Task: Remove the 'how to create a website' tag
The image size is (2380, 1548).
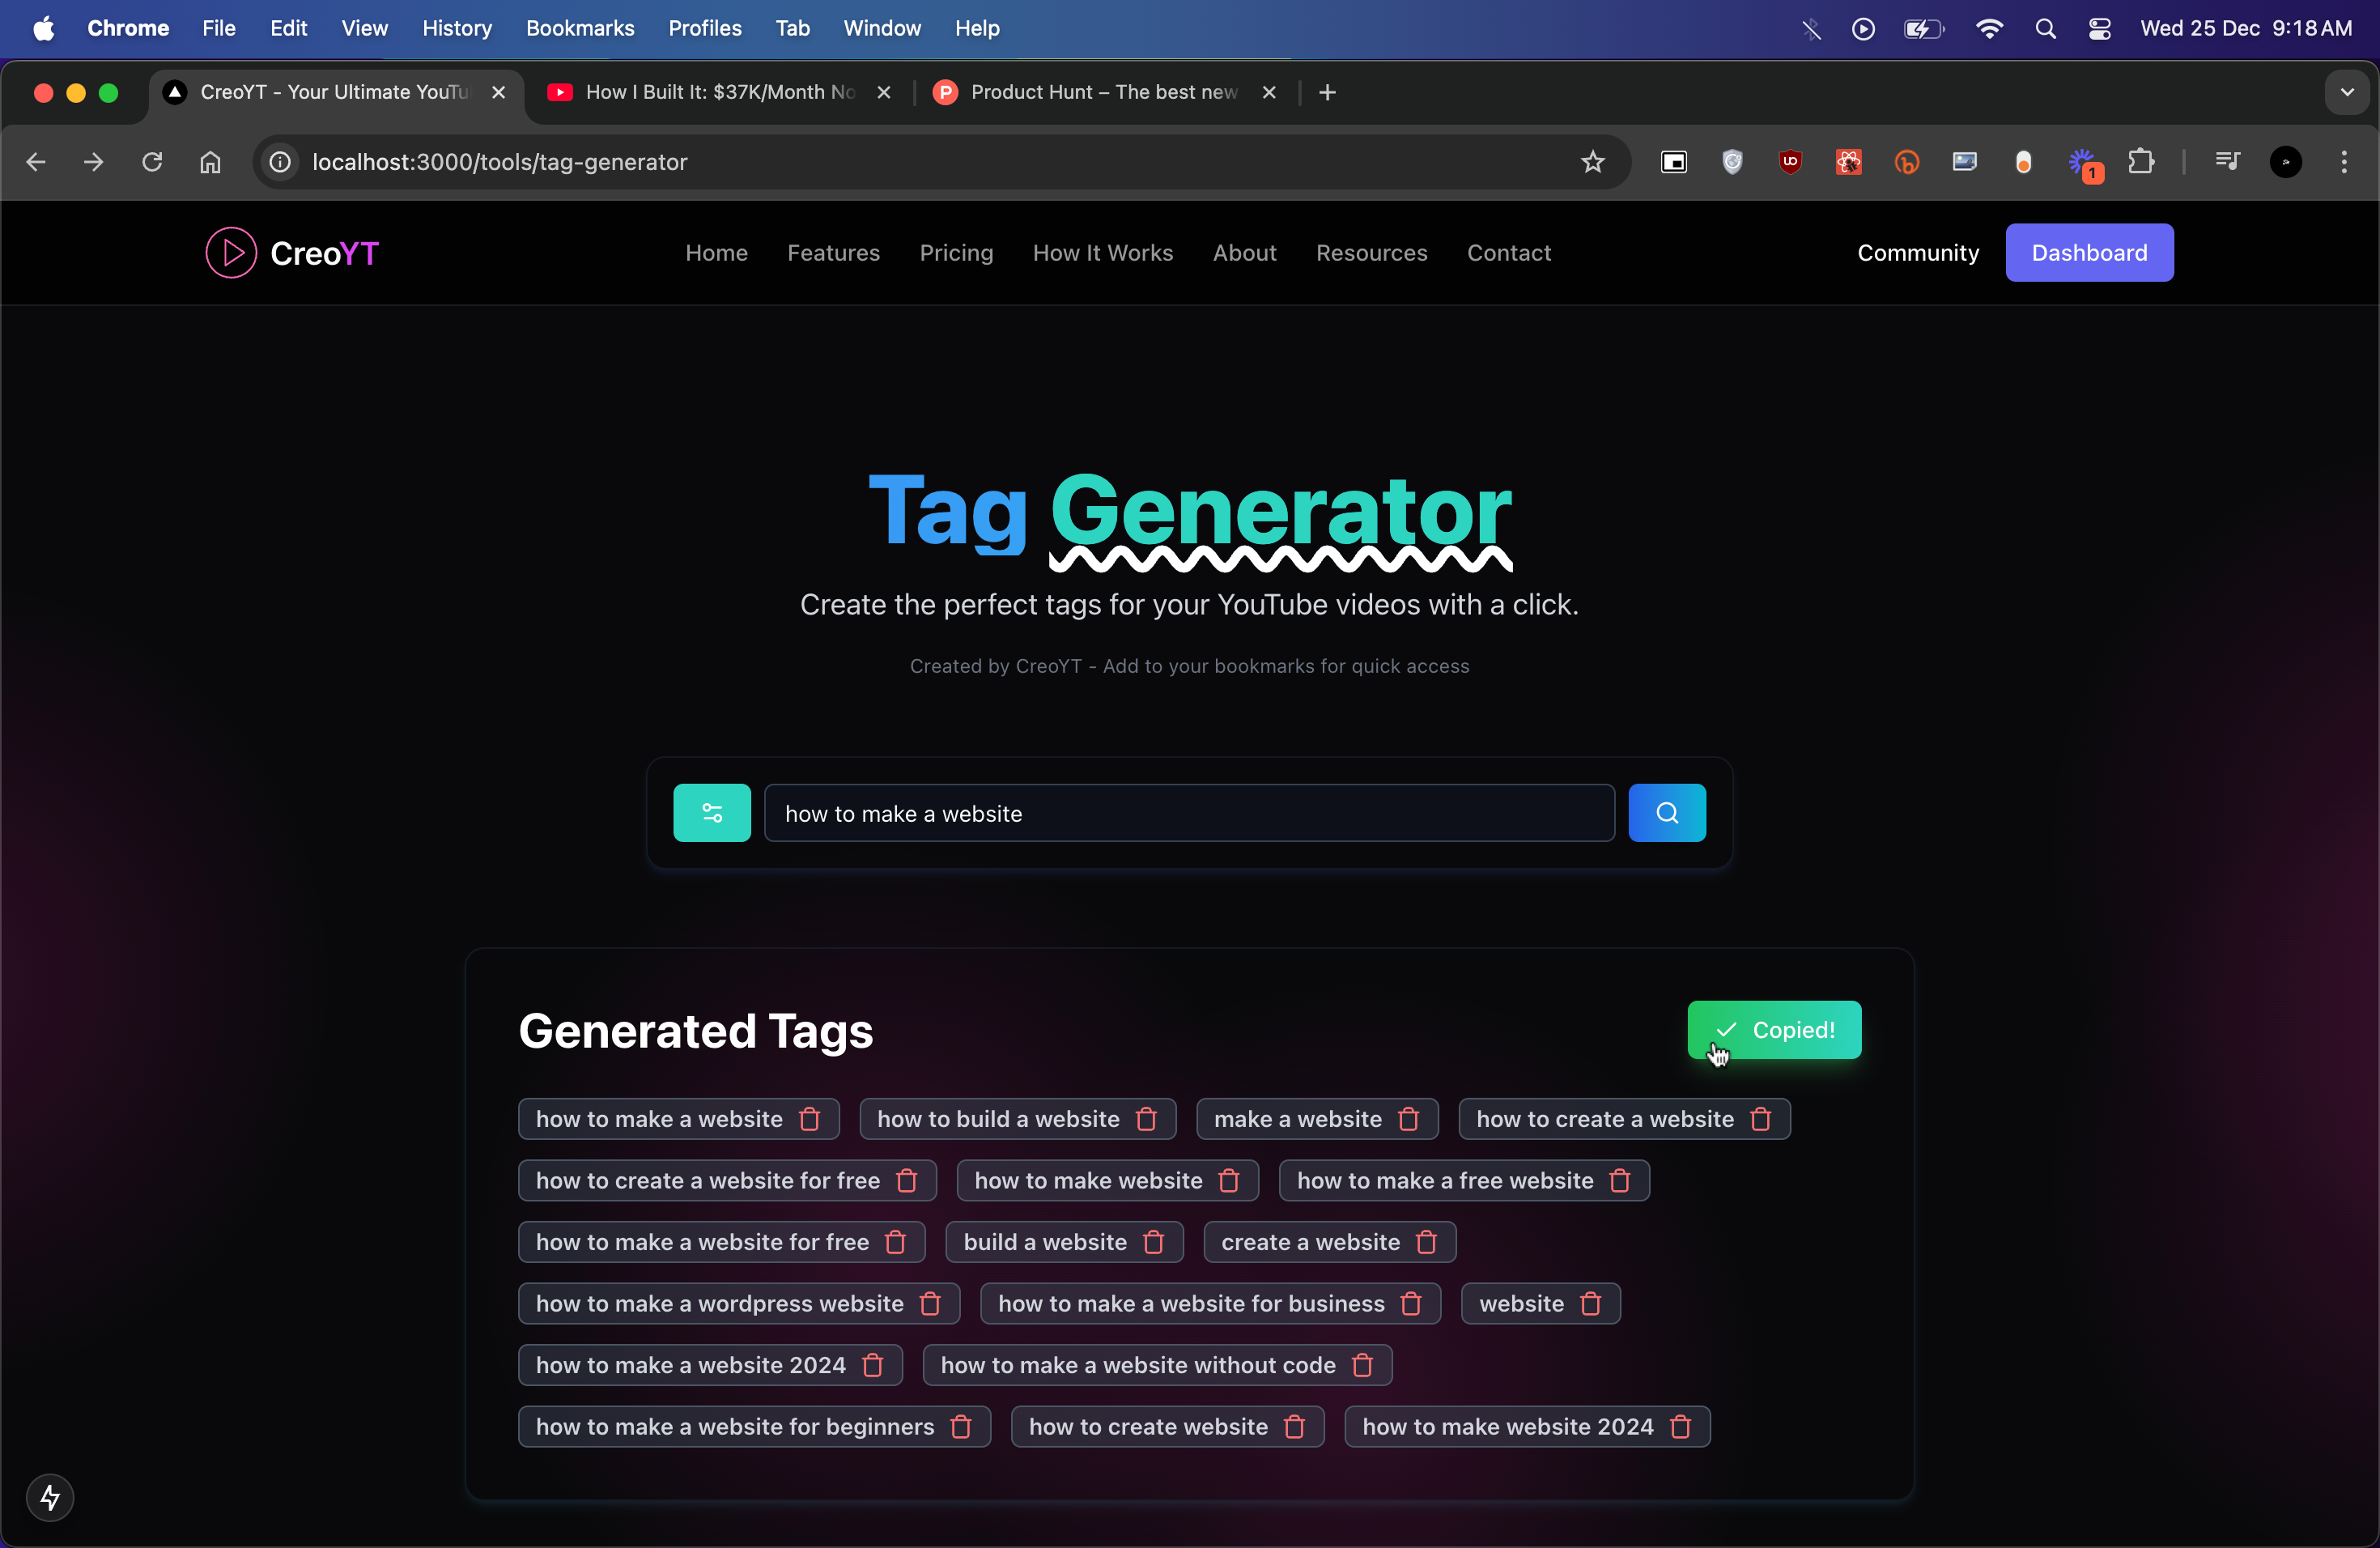Action: (x=1761, y=1119)
